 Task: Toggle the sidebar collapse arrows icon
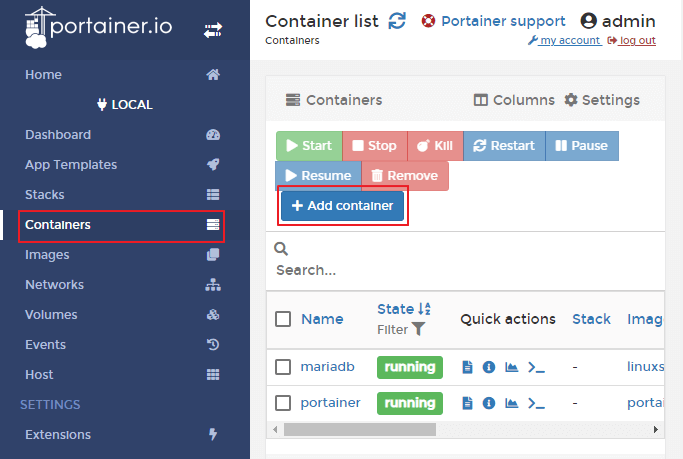[x=213, y=30]
